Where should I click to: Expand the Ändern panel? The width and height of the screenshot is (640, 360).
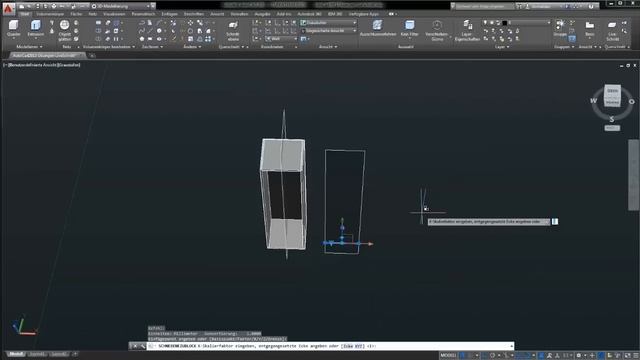coord(192,47)
